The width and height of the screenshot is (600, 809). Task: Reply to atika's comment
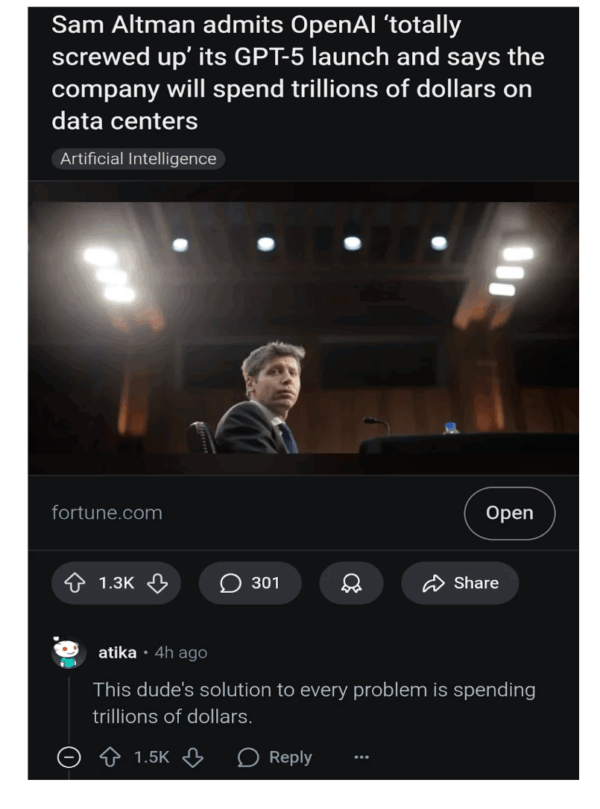tap(275, 758)
